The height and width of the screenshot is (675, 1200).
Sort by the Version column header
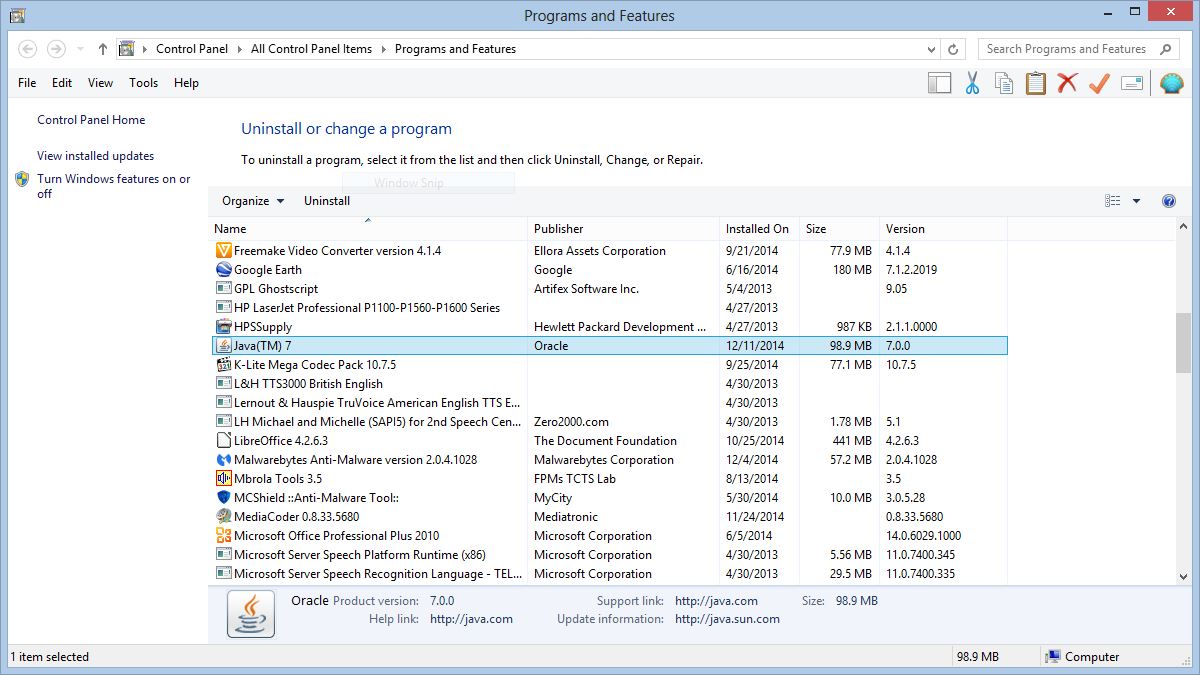943,229
